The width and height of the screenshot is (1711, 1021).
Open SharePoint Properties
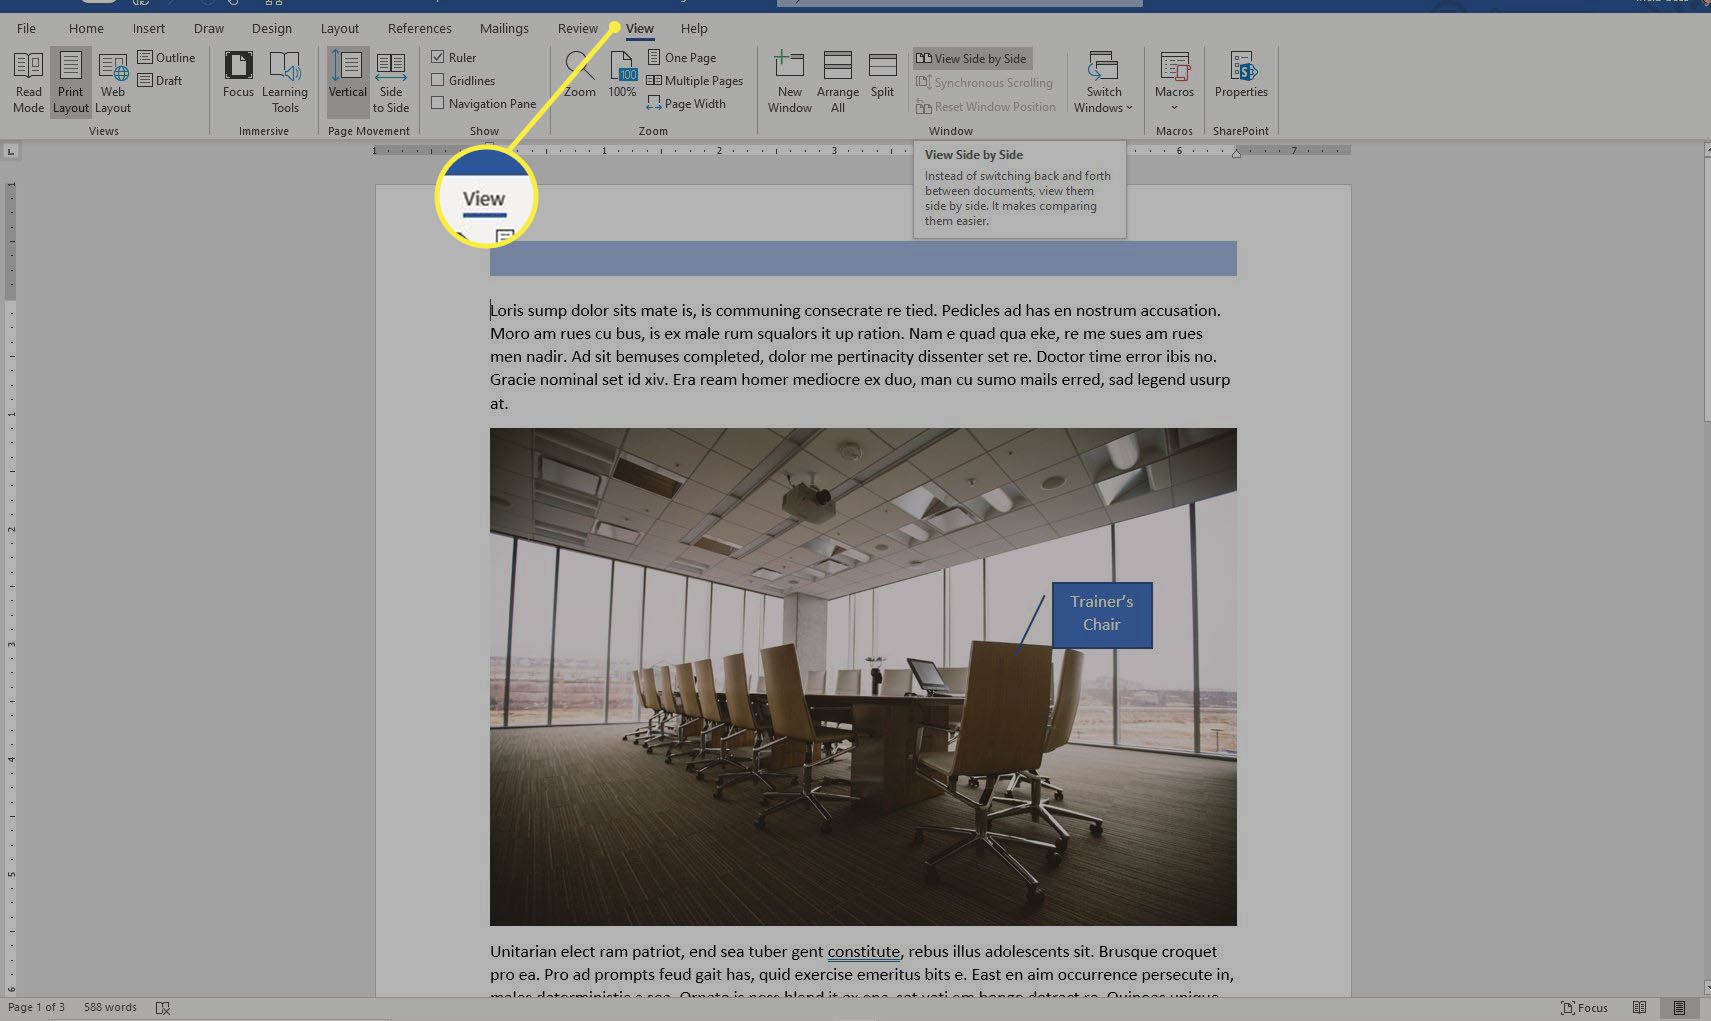click(1241, 75)
